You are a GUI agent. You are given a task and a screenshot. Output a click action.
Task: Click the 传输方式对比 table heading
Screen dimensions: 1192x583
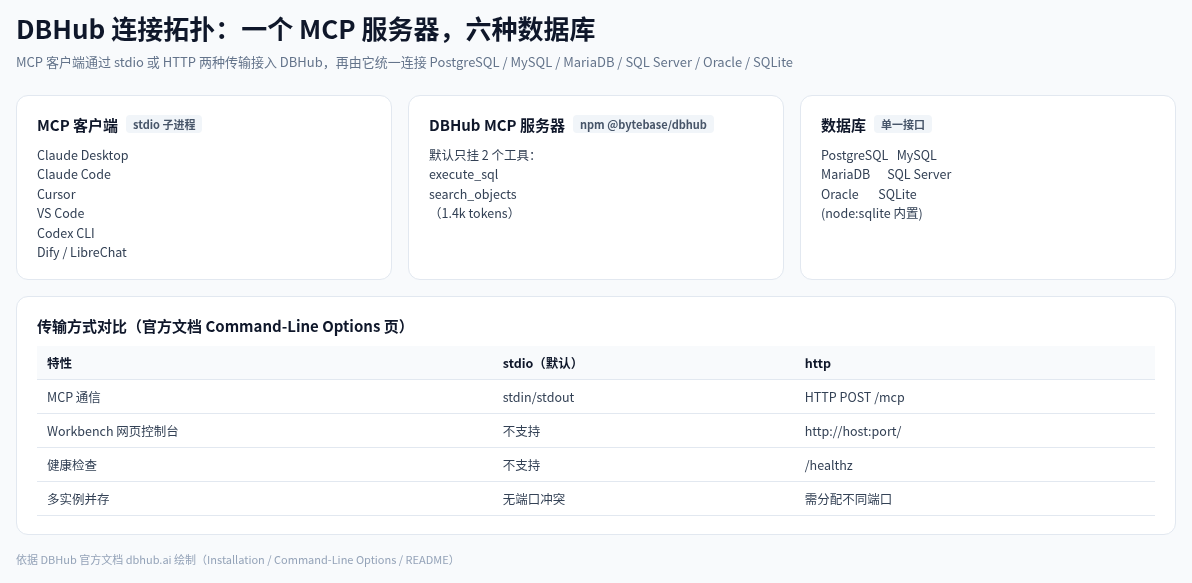(x=225, y=326)
